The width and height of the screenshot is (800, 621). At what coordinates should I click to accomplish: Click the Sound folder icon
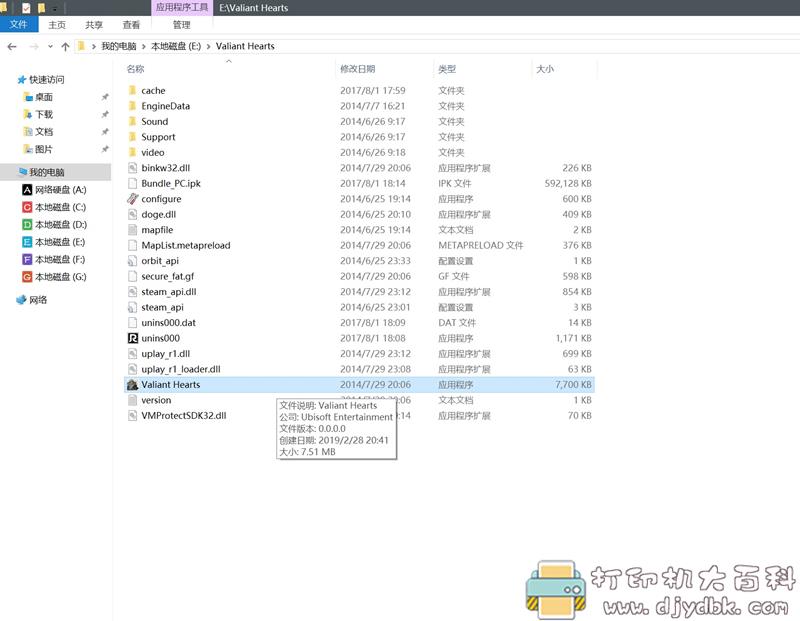[x=133, y=121]
